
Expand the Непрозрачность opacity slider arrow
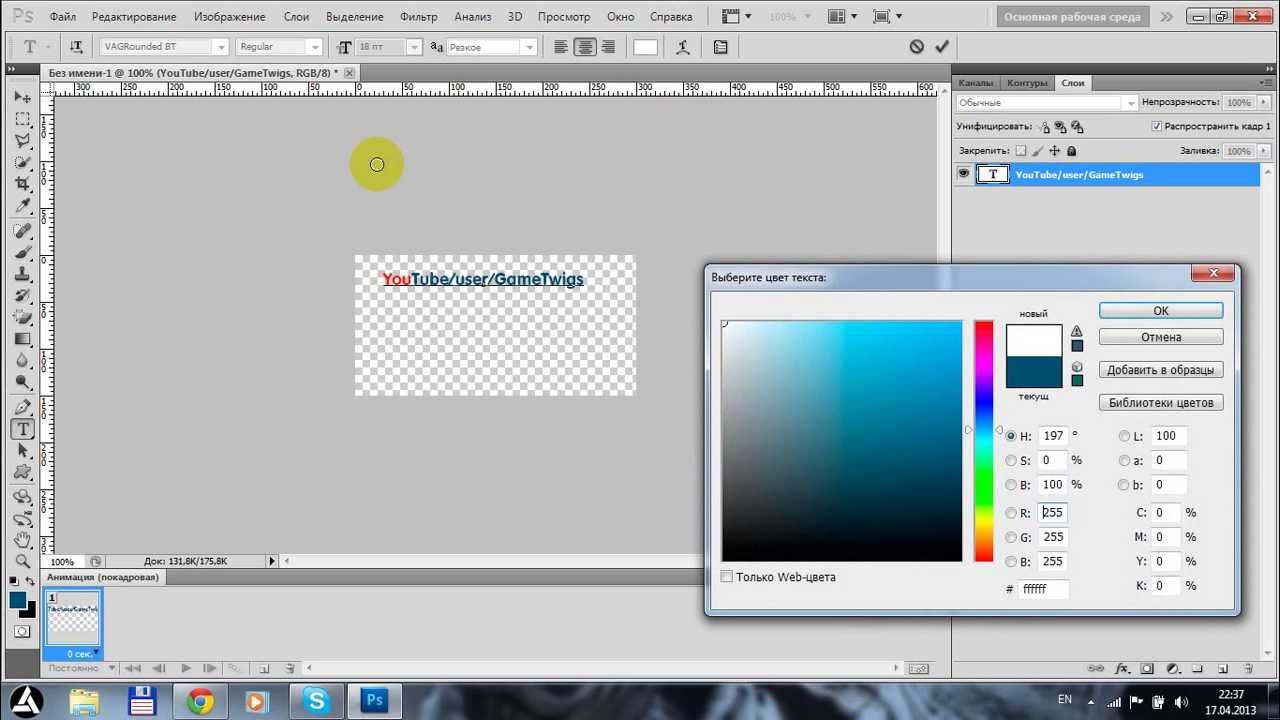point(1265,103)
